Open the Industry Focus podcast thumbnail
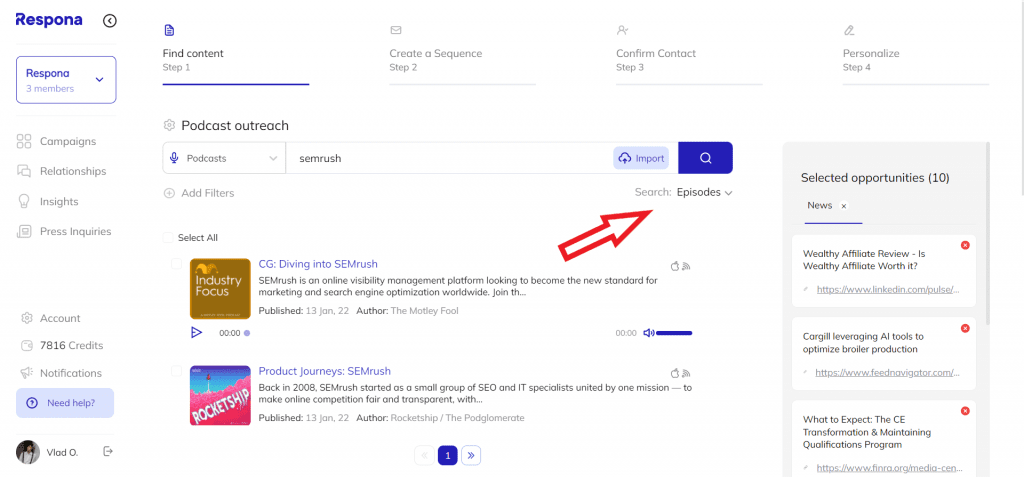This screenshot has height=477, width=1024. click(220, 289)
